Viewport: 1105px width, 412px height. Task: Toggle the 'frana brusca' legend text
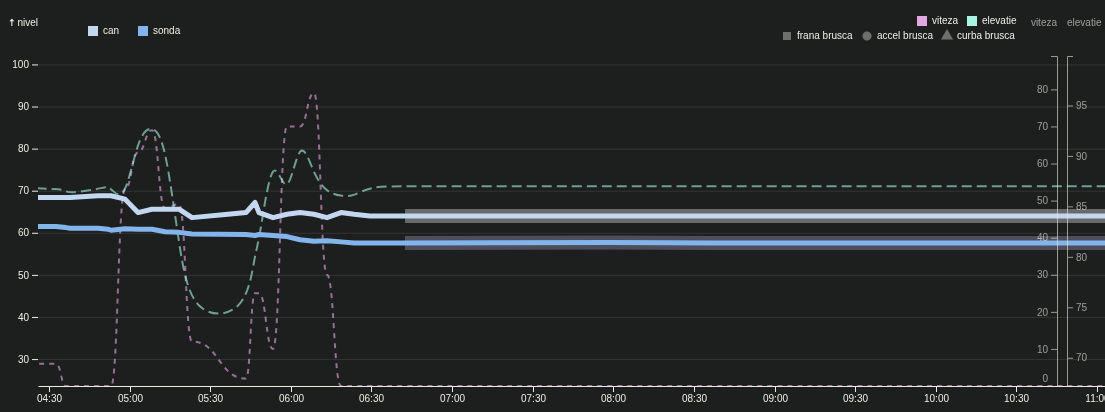point(824,36)
